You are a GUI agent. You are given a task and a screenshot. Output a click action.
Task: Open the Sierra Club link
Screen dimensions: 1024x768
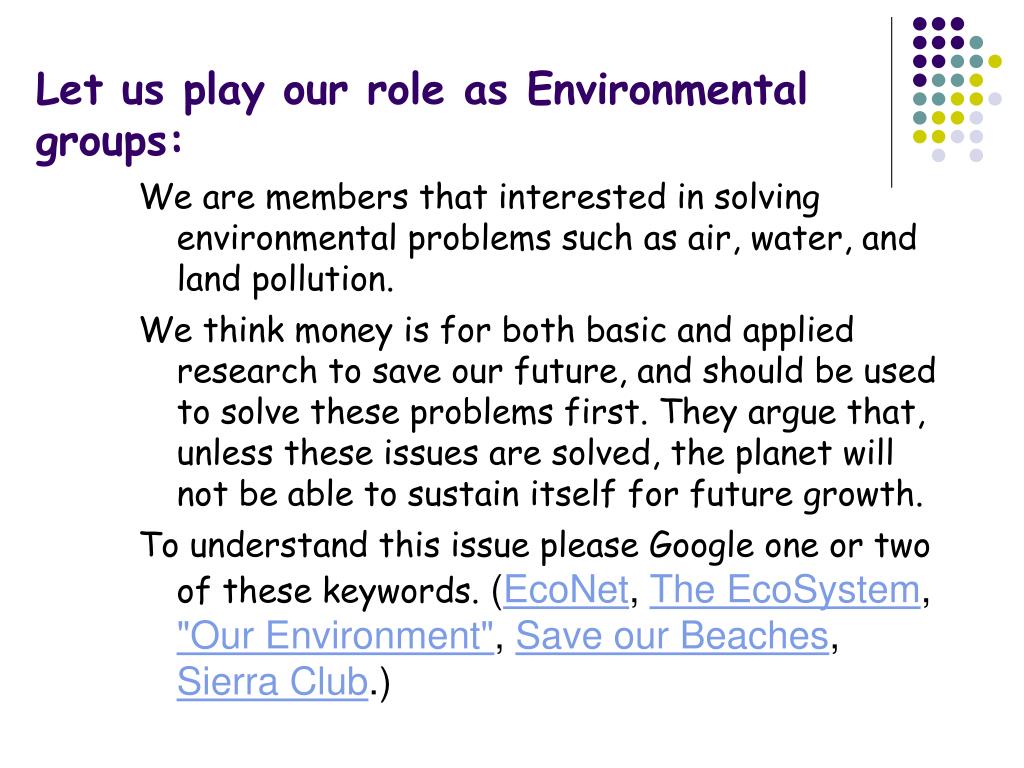273,682
